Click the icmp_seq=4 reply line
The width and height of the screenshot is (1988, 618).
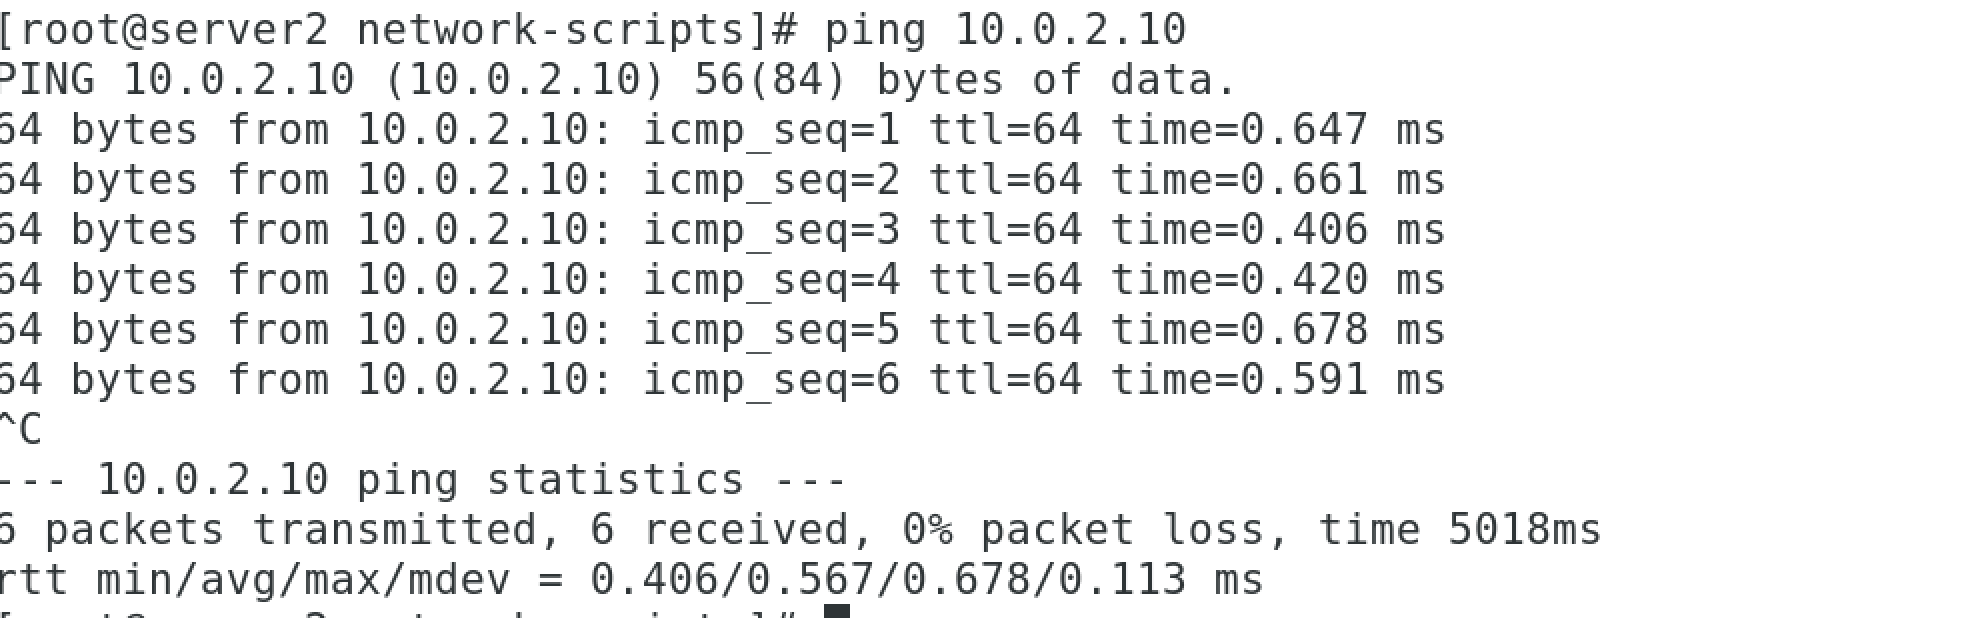[722, 281]
